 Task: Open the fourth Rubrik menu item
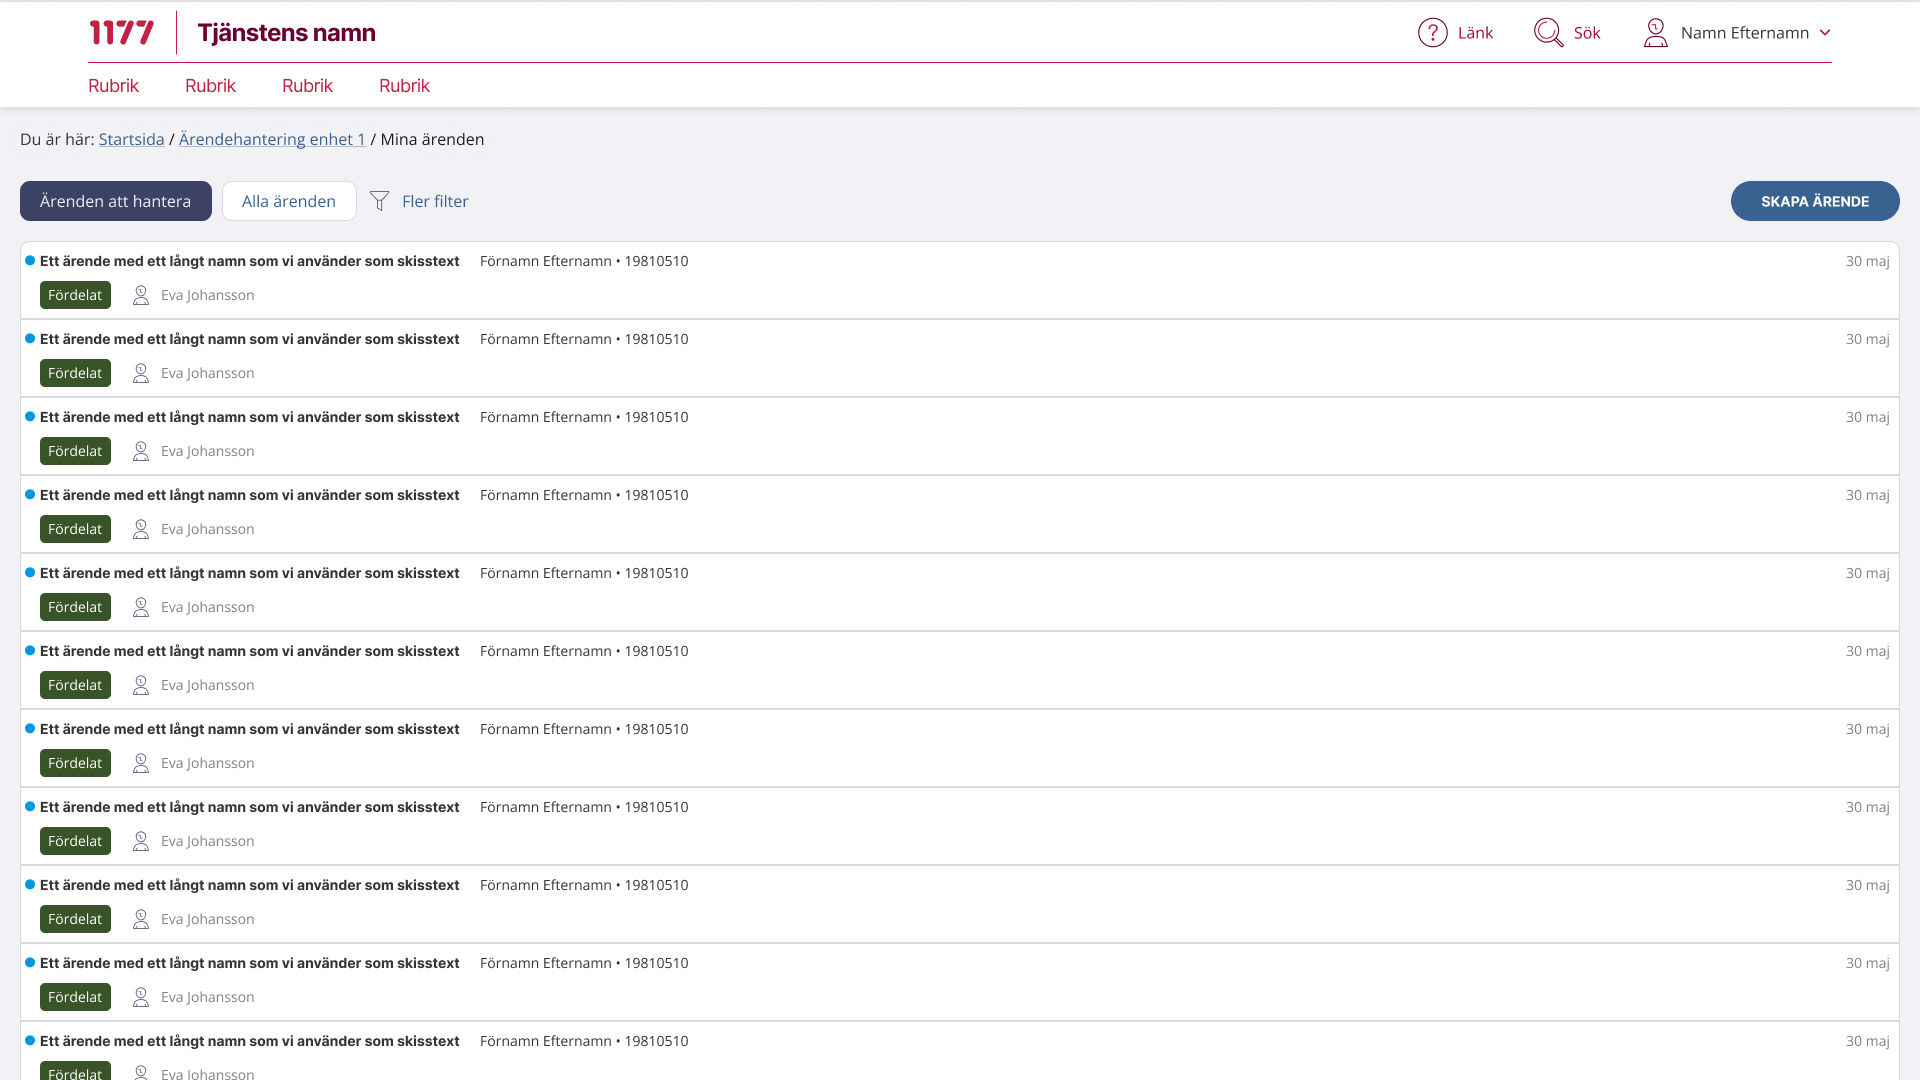(x=404, y=86)
